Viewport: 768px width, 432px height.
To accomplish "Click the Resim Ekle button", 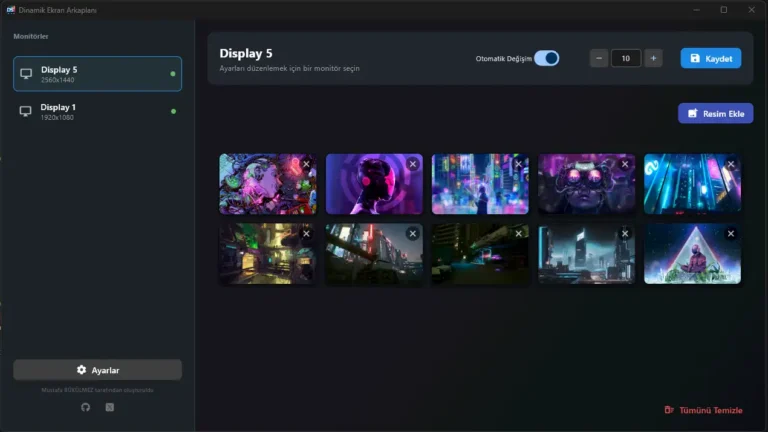I will click(715, 113).
